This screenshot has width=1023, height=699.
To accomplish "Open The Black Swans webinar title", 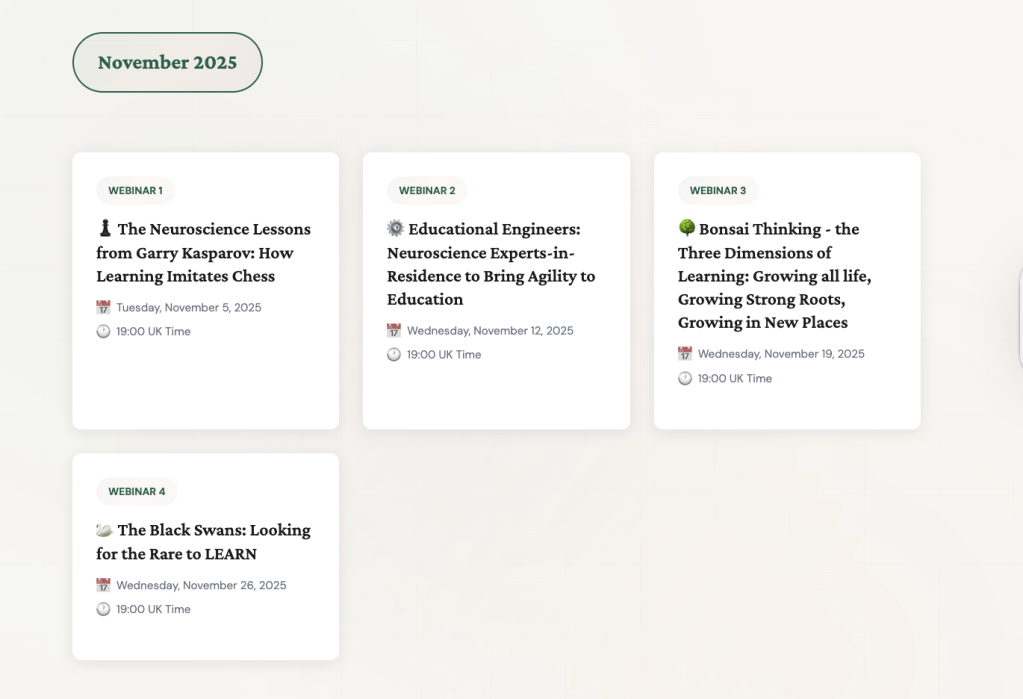I will [204, 542].
